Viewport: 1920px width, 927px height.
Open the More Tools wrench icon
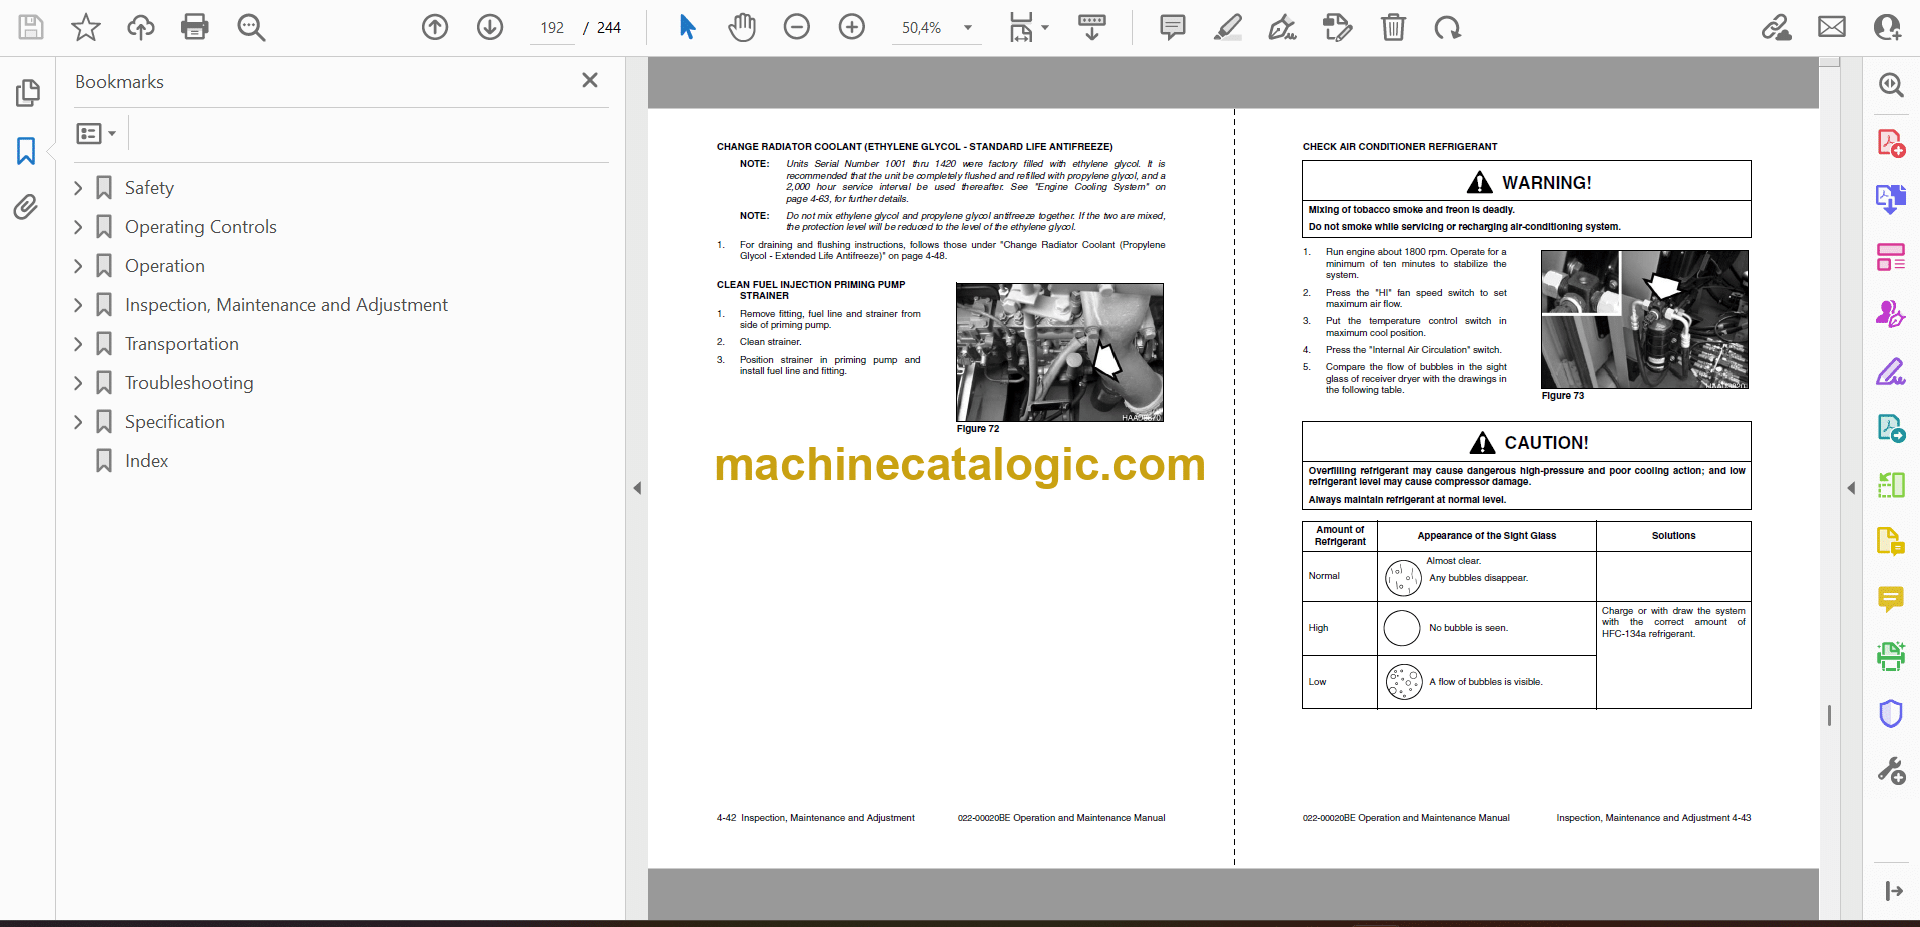tap(1891, 771)
